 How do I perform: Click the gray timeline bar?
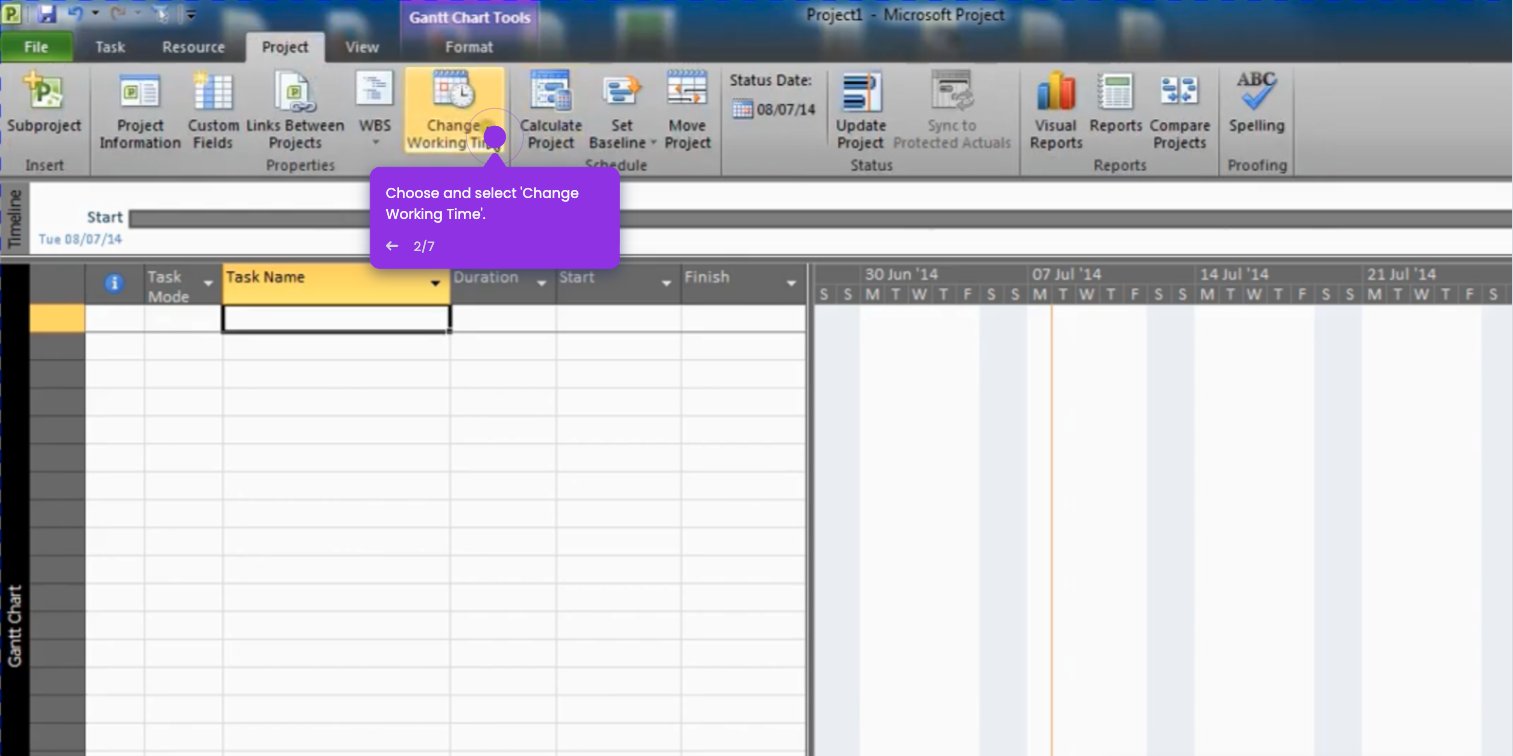(x=820, y=218)
